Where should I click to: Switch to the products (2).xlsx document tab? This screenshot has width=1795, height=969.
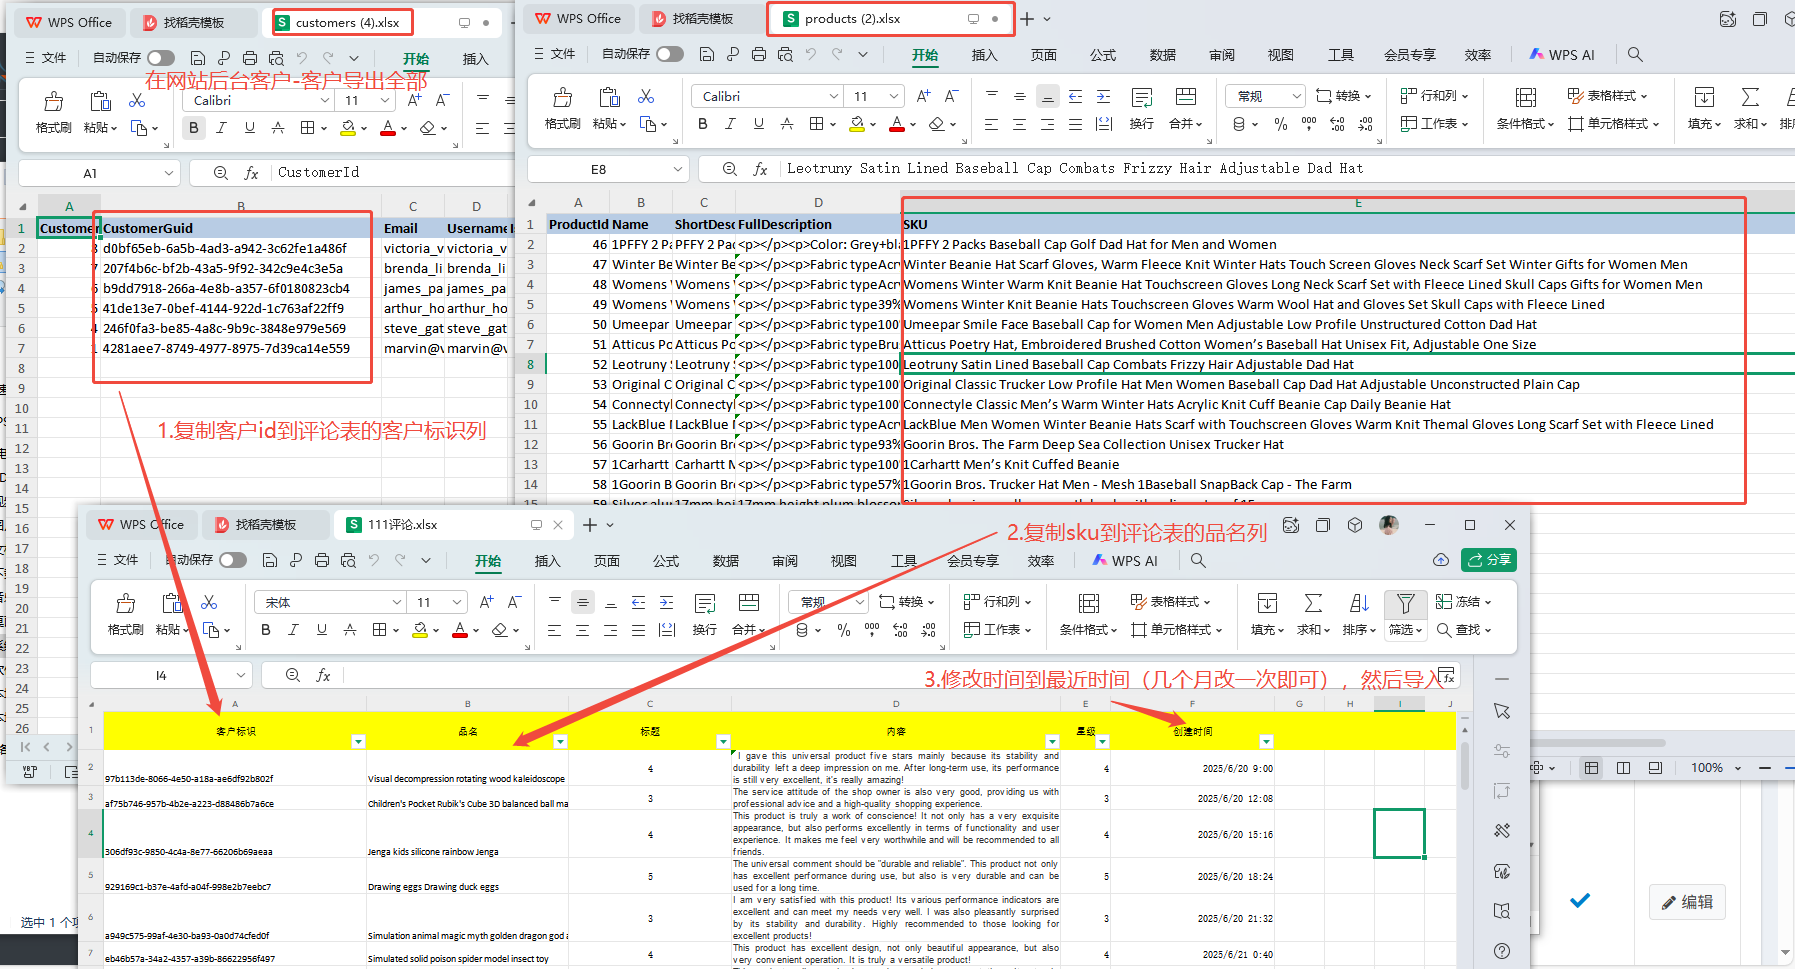[852, 19]
